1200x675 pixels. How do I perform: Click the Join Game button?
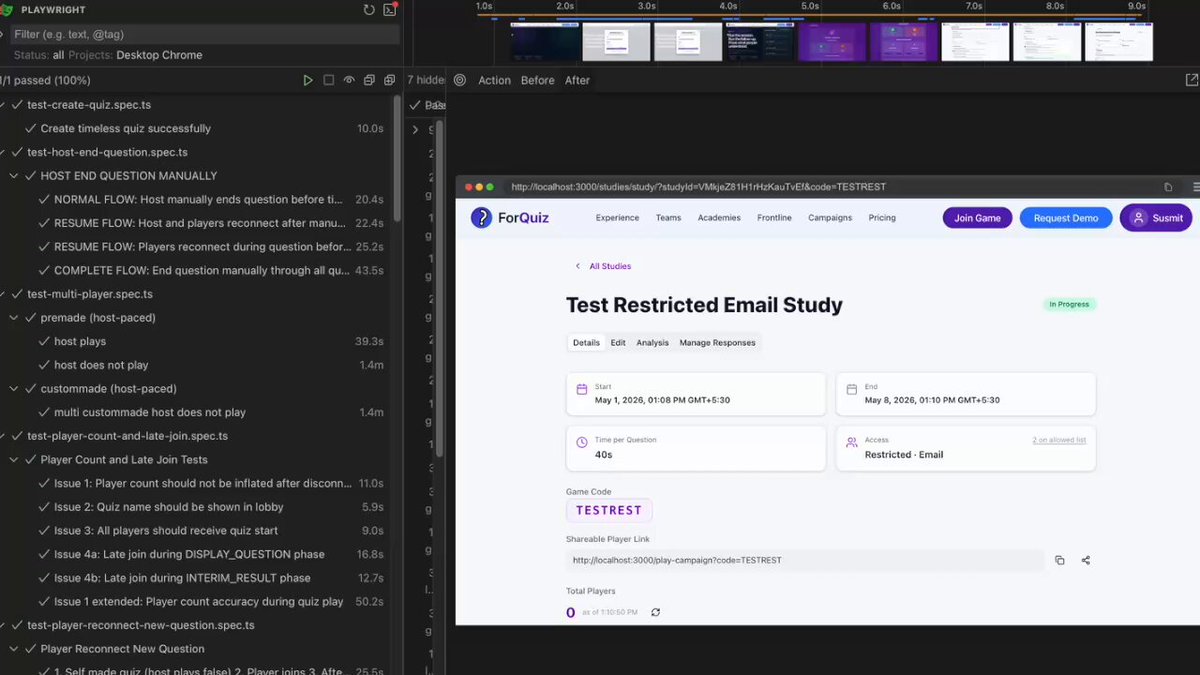(x=977, y=218)
